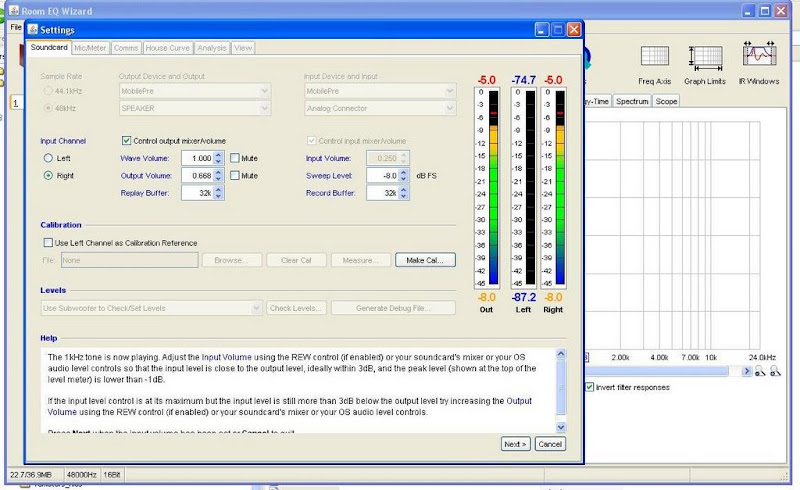Viewport: 800px width, 490px height.
Task: Enable Use Left Channel as Calibration Reference
Action: click(47, 243)
